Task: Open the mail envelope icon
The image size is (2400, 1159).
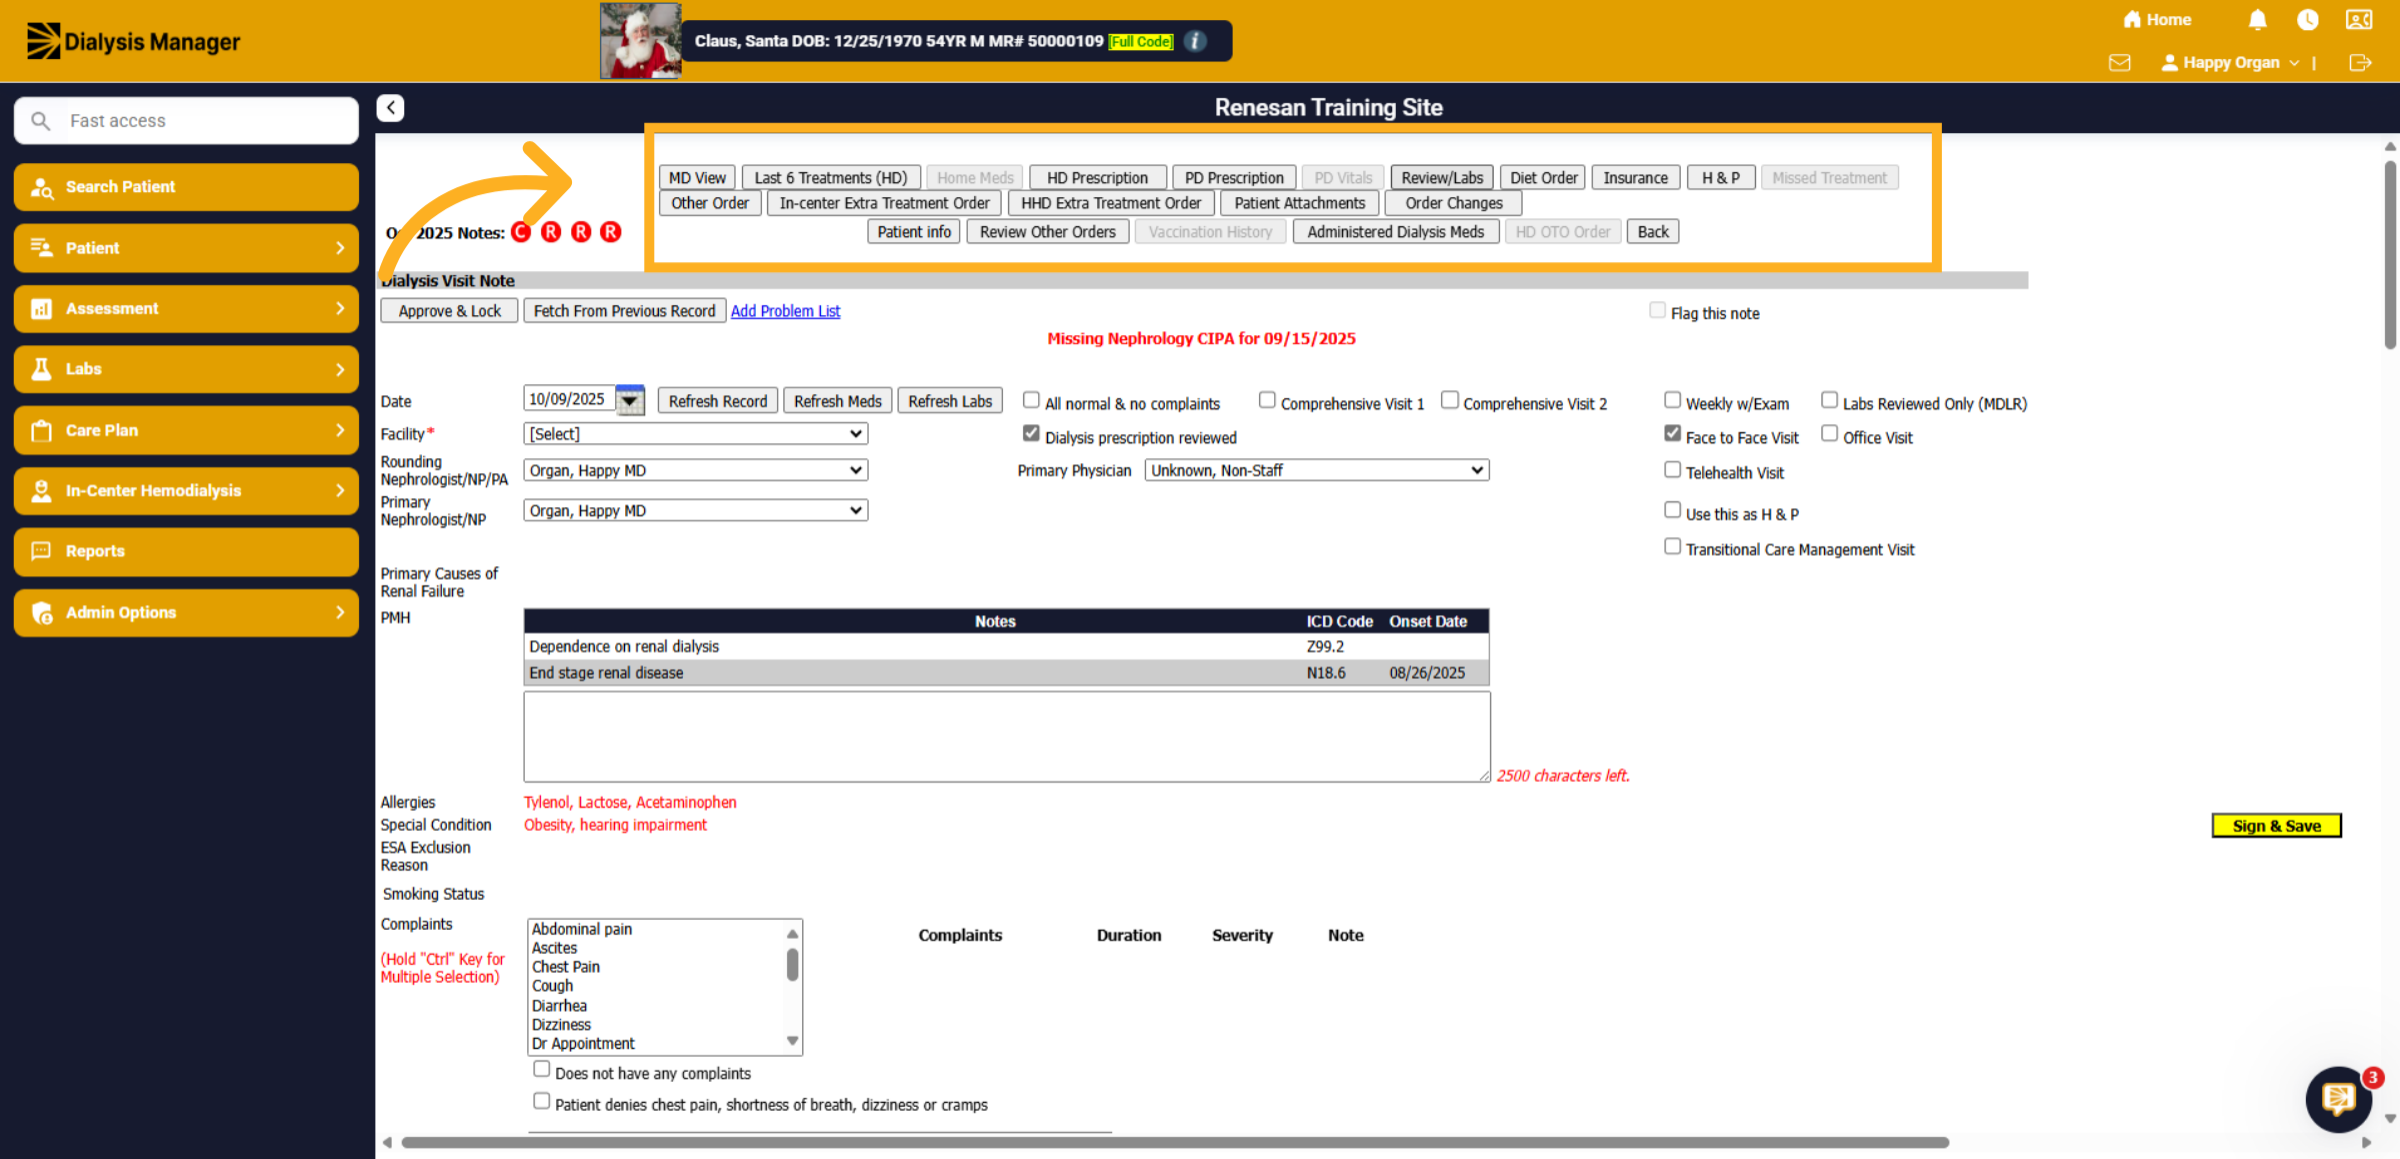Action: tap(2119, 63)
